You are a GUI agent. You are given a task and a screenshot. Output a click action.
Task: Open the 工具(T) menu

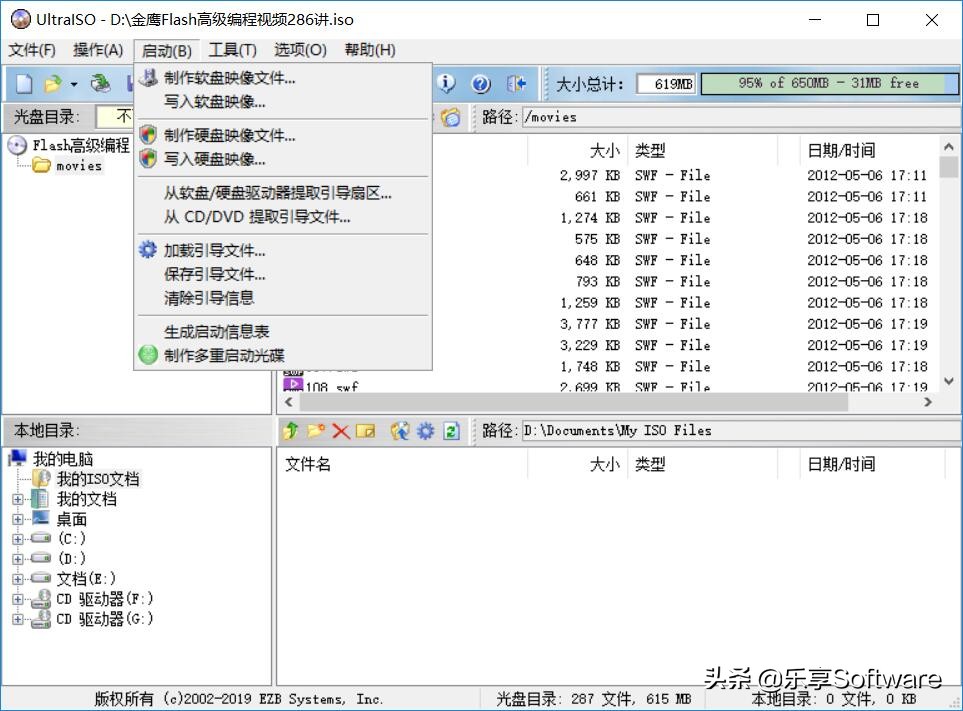pyautogui.click(x=235, y=50)
